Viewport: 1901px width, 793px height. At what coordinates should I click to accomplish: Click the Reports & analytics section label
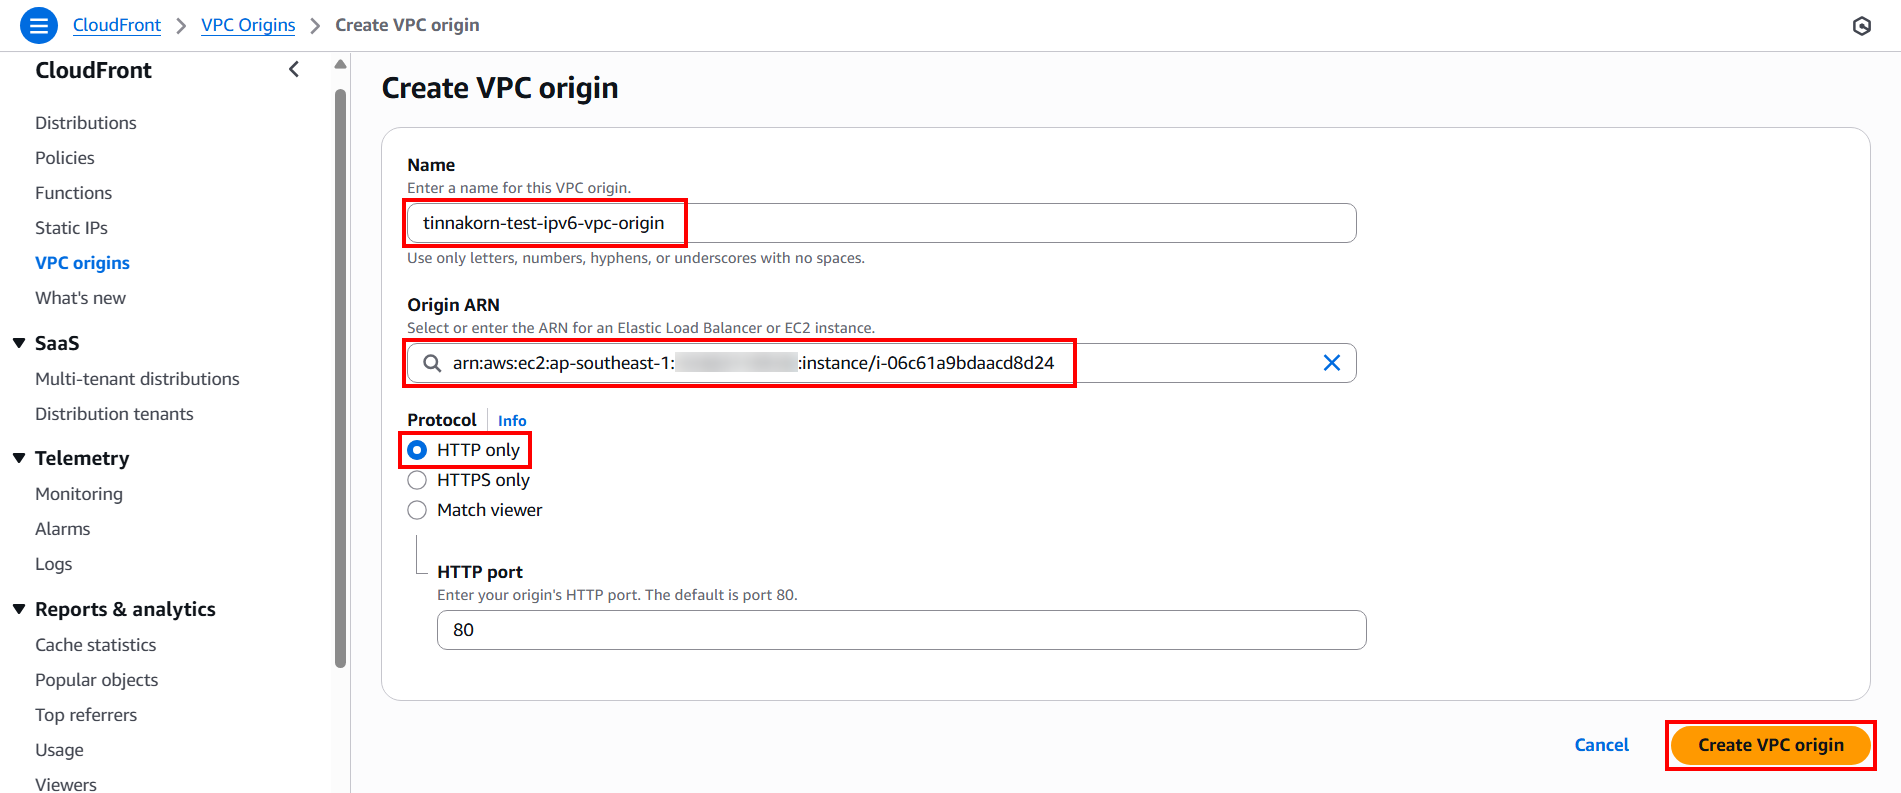[x=125, y=609]
